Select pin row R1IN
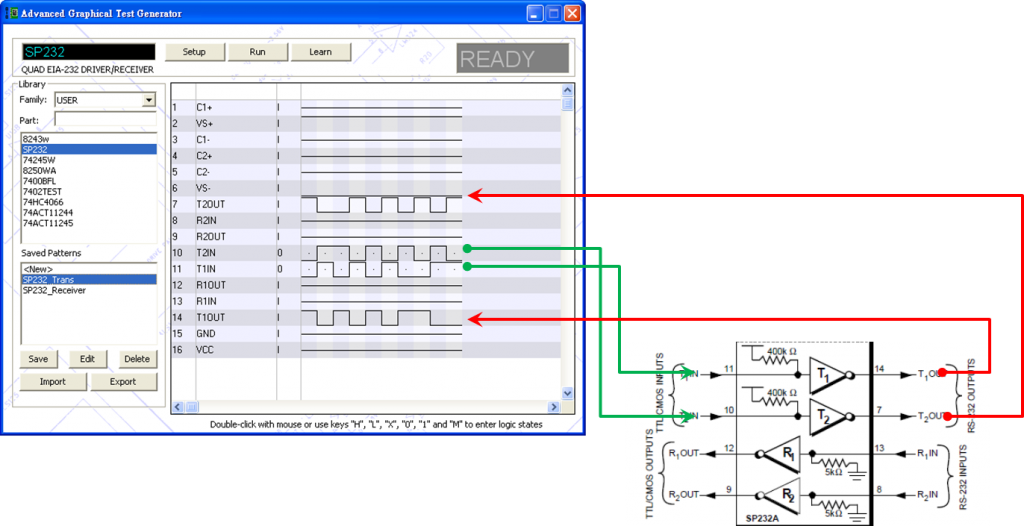 click(366, 301)
